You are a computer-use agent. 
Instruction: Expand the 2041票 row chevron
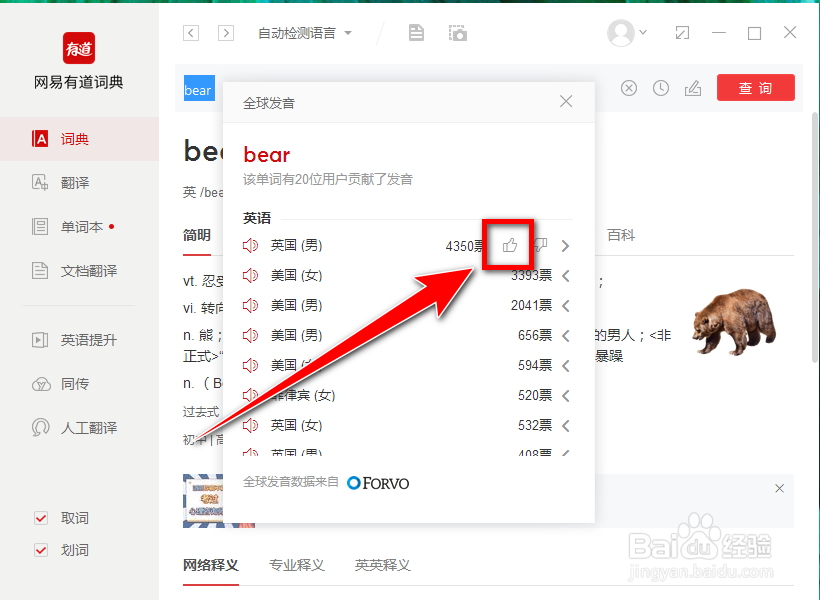tap(565, 305)
